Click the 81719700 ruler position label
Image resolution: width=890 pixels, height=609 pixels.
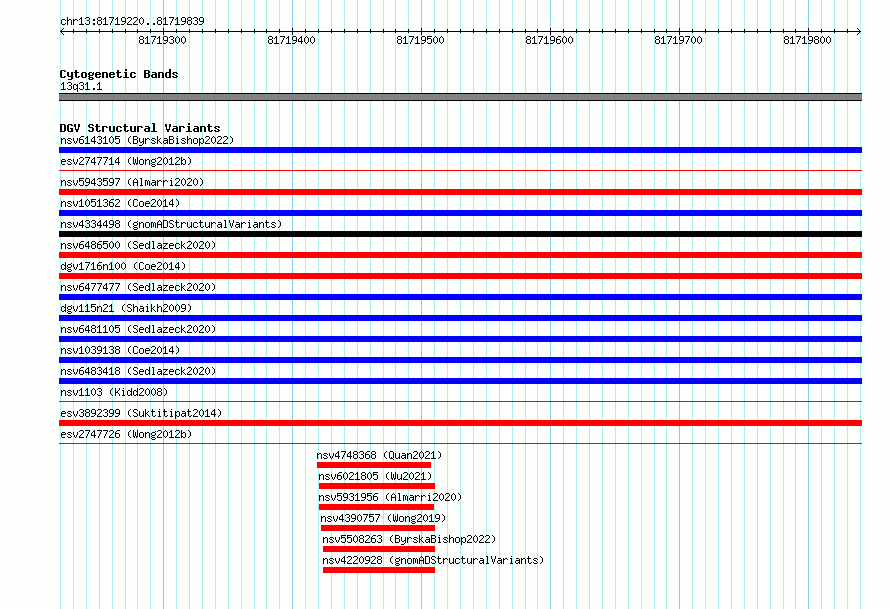pyautogui.click(x=678, y=40)
